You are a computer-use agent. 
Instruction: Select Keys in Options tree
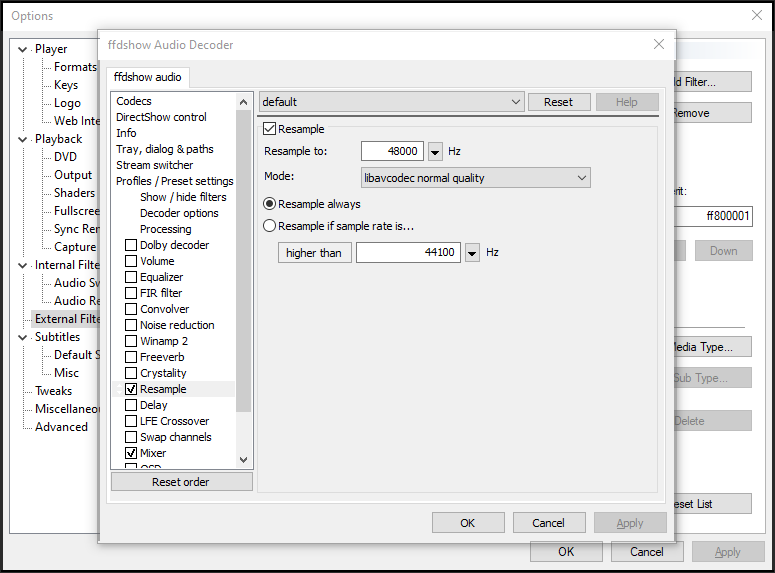tap(66, 85)
